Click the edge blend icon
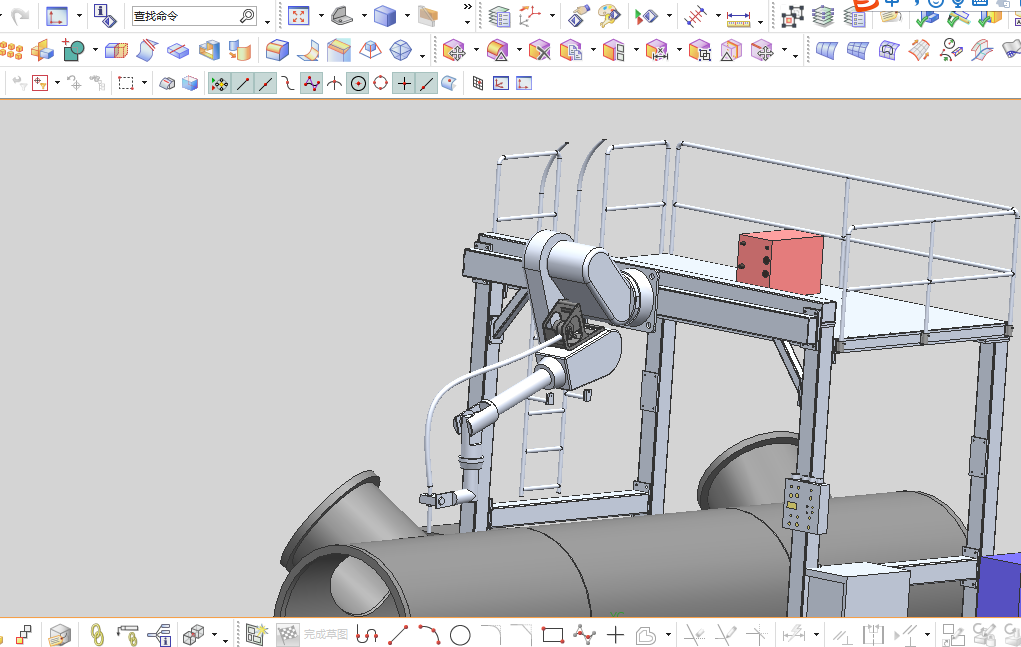Image resolution: width=1021 pixels, height=647 pixels. [277, 49]
